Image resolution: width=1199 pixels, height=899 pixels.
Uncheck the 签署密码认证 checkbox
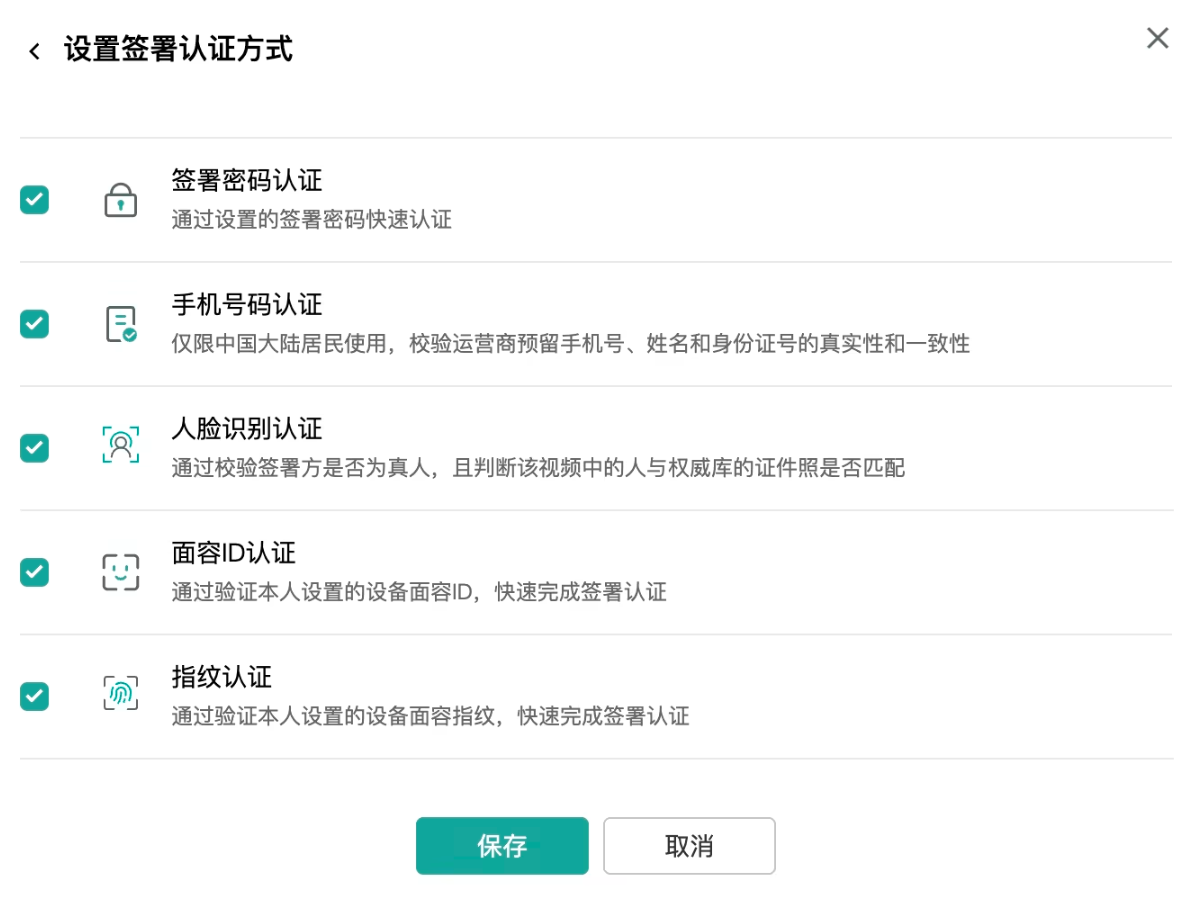(34, 200)
